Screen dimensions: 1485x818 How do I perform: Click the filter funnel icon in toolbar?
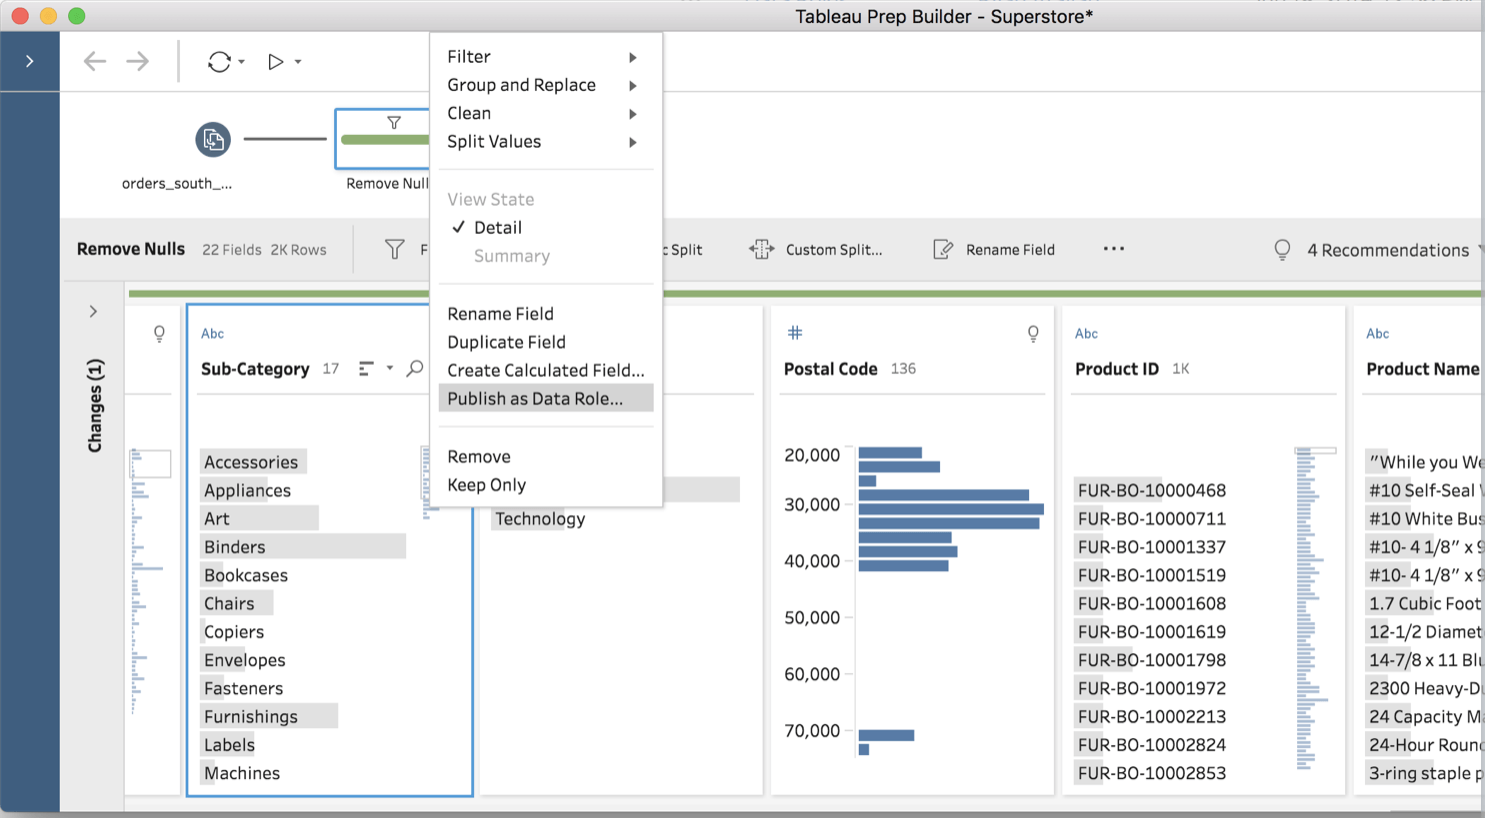pos(395,250)
